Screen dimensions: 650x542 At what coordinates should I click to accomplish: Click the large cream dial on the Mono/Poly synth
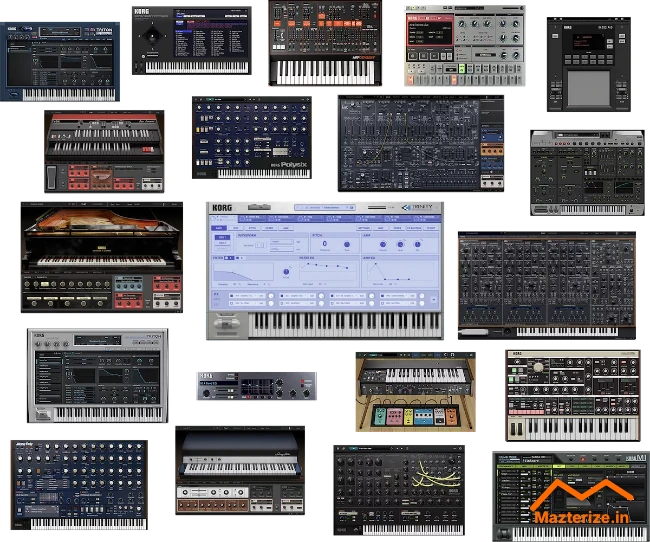[x=538, y=367]
